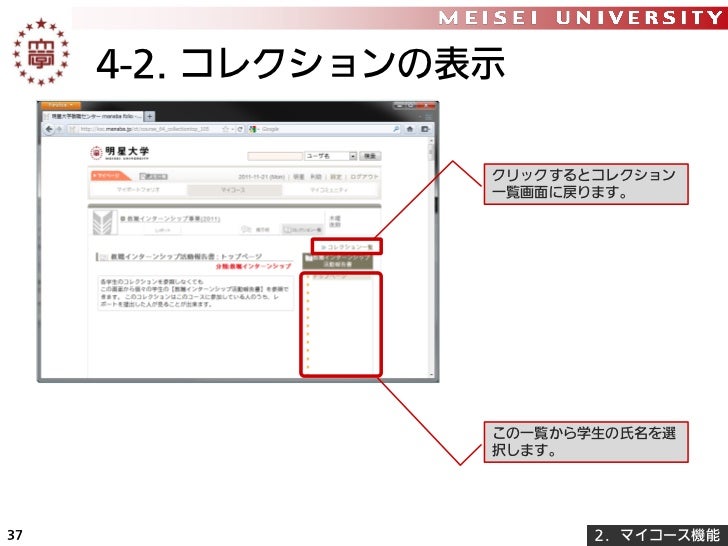Click the orange マイページ button
The height and width of the screenshot is (546, 728).
pyautogui.click(x=109, y=176)
